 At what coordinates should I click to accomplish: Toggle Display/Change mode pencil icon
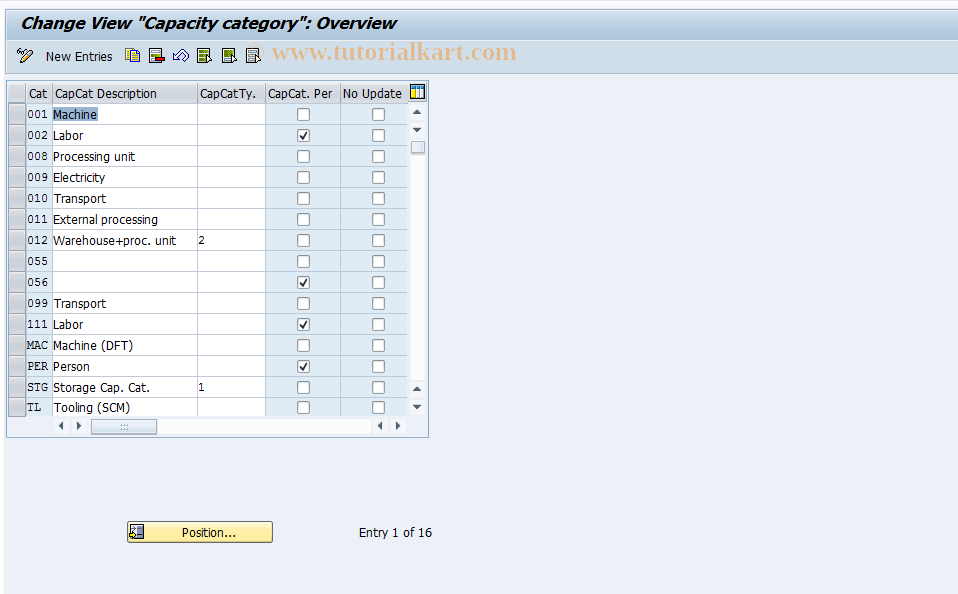click(25, 56)
